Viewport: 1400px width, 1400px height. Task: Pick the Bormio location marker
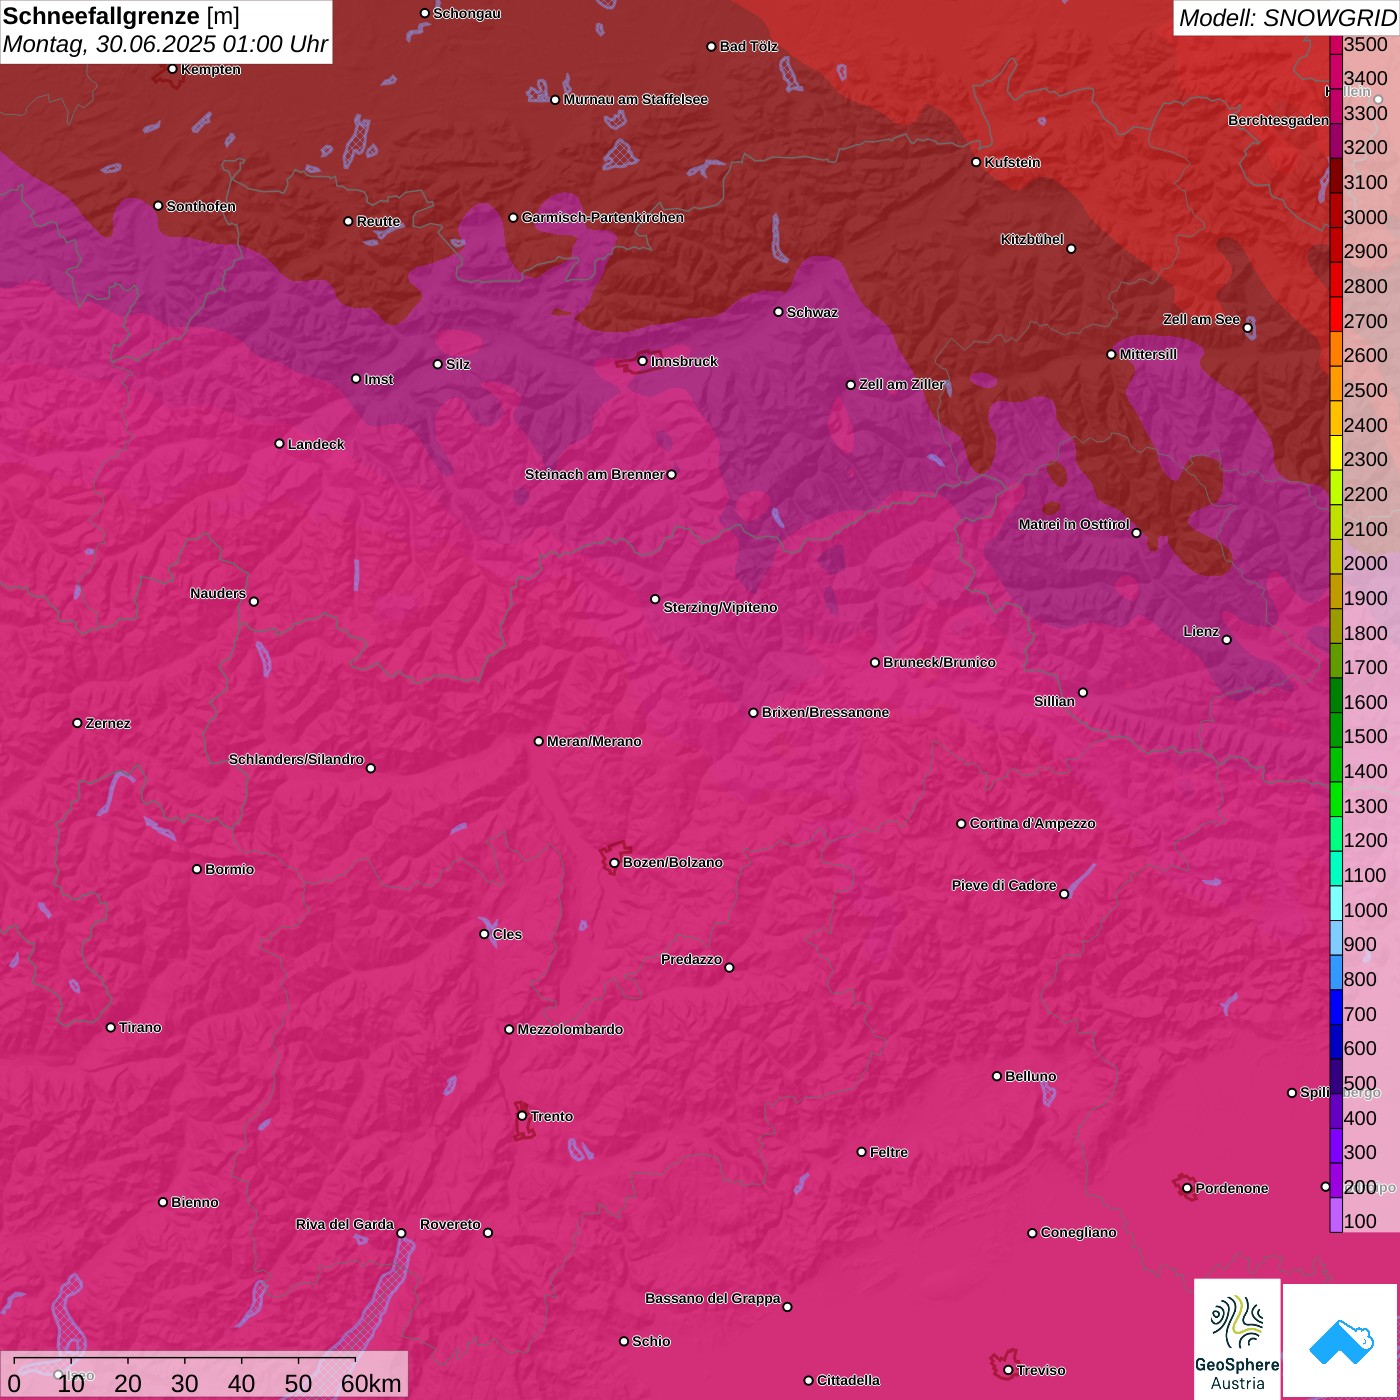tap(197, 869)
